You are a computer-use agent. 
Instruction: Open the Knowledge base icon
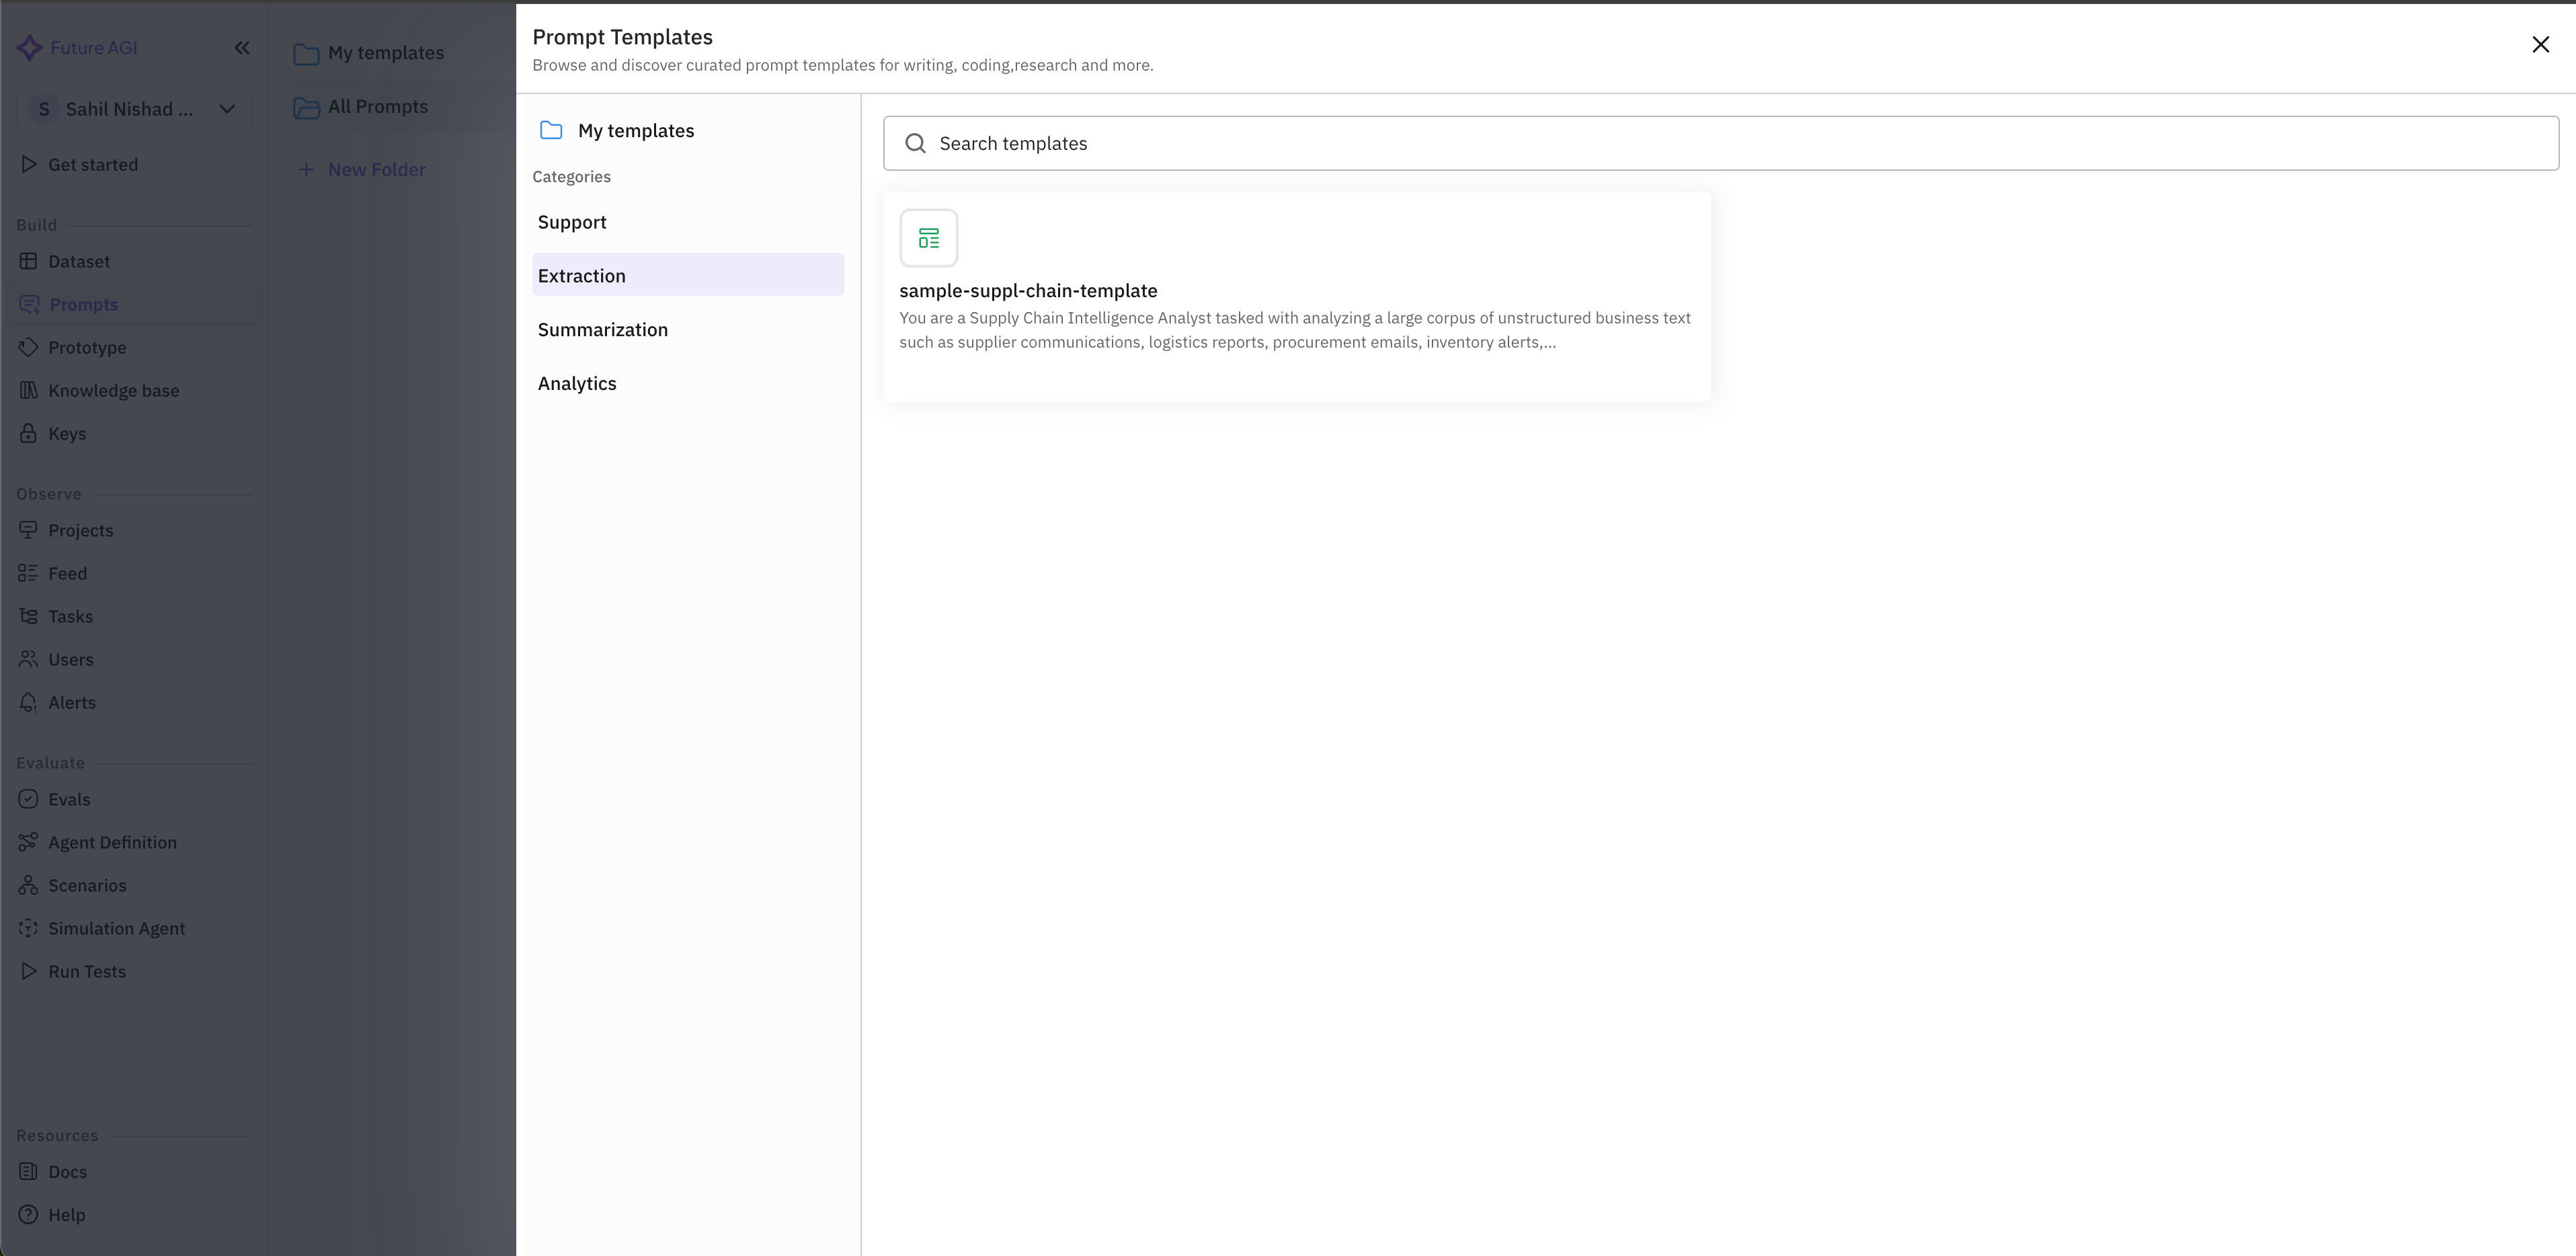point(28,390)
